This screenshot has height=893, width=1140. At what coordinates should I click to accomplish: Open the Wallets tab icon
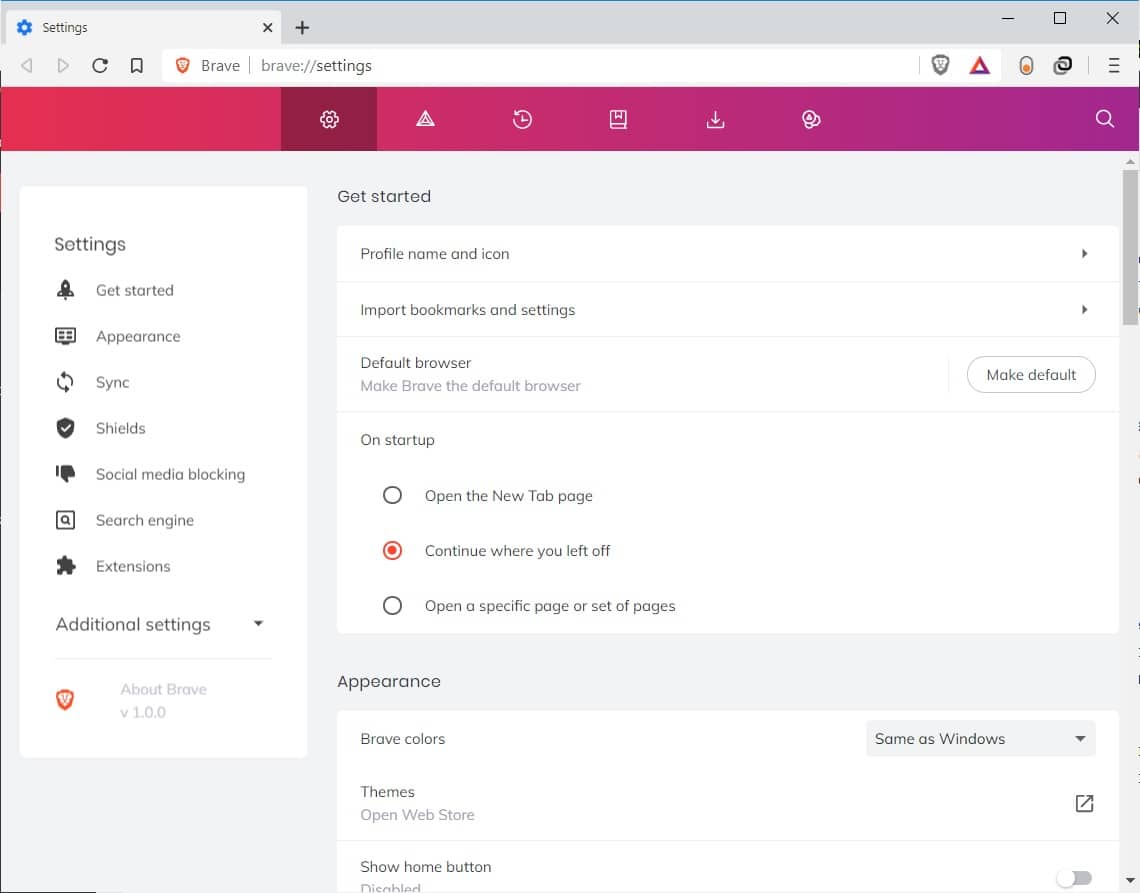coord(811,119)
